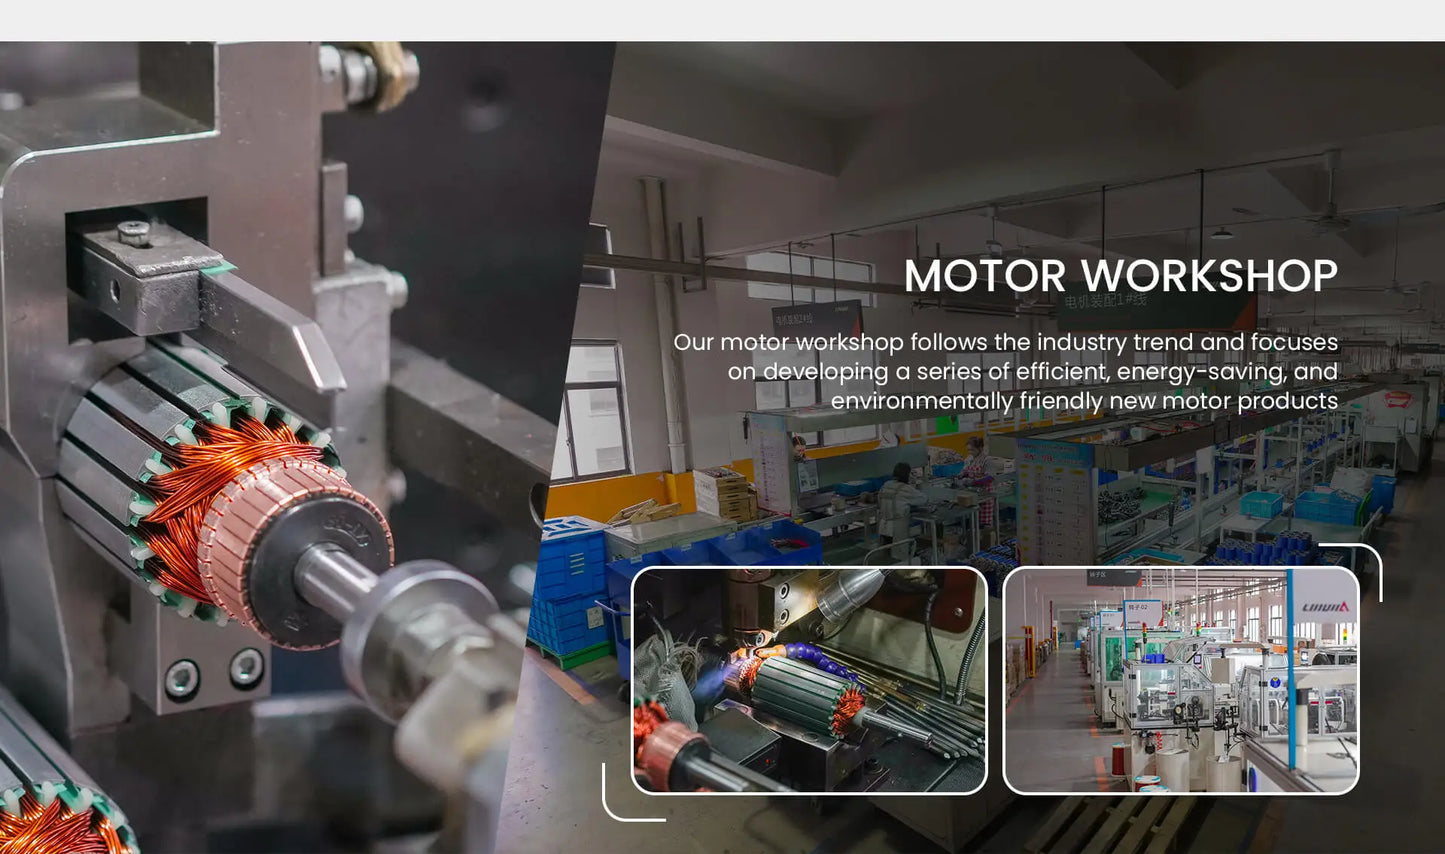1445x854 pixels.
Task: Click the "MOTOR WORKSHOP" heading
Action: coord(1120,276)
